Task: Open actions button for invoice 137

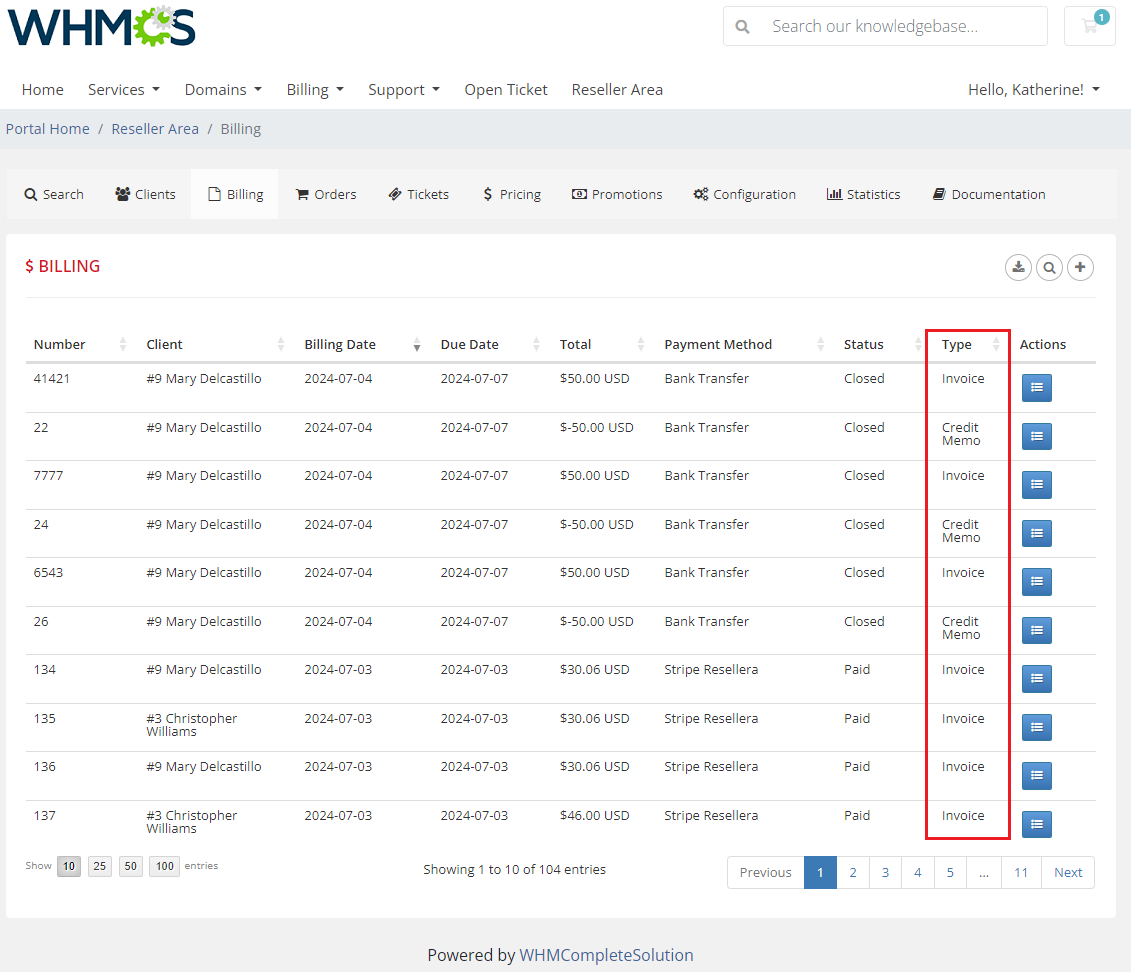Action: pyautogui.click(x=1037, y=824)
